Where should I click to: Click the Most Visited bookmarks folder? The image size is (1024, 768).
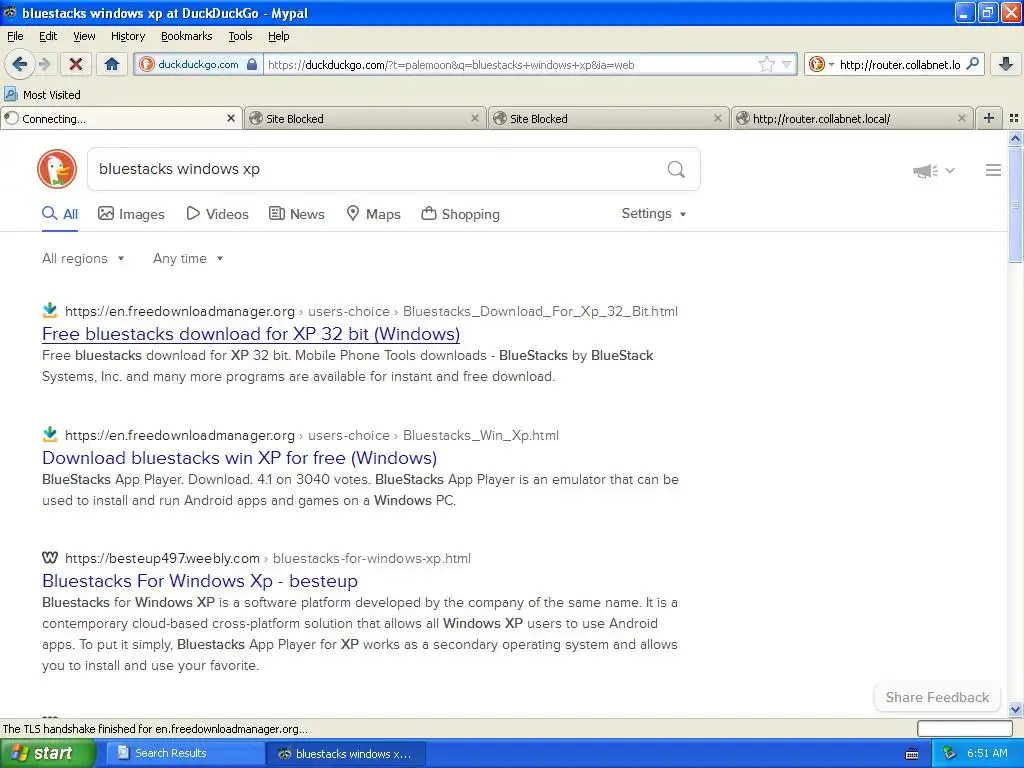click(x=42, y=95)
